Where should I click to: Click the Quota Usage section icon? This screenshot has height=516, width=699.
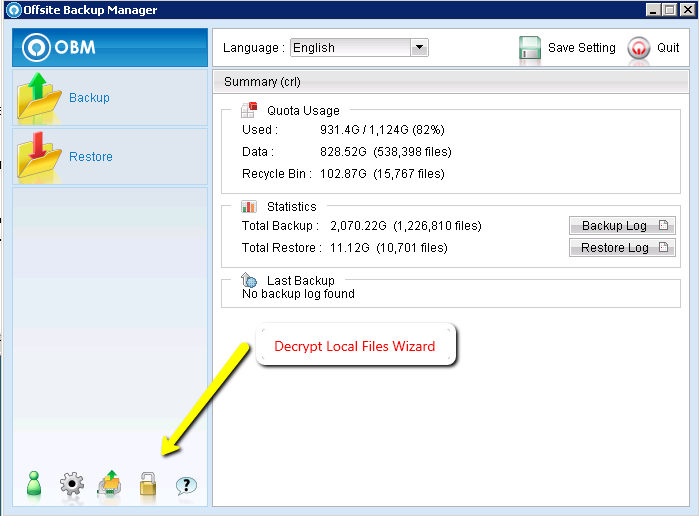(x=249, y=110)
